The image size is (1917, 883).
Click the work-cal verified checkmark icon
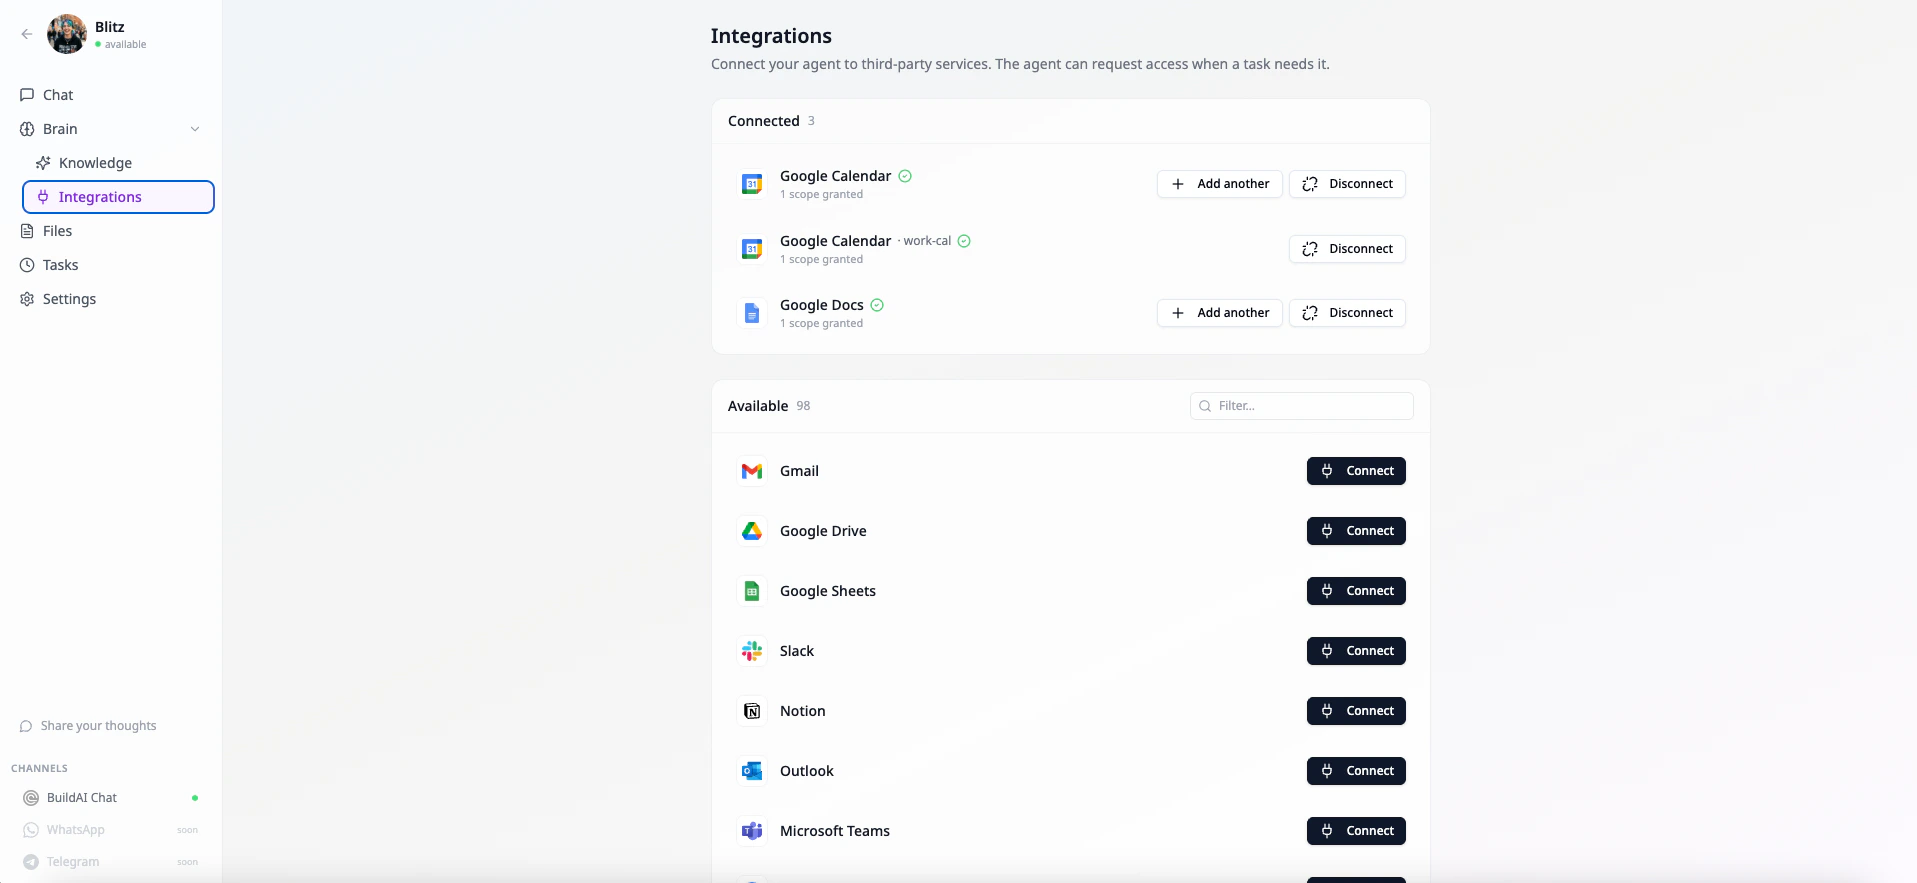[964, 241]
